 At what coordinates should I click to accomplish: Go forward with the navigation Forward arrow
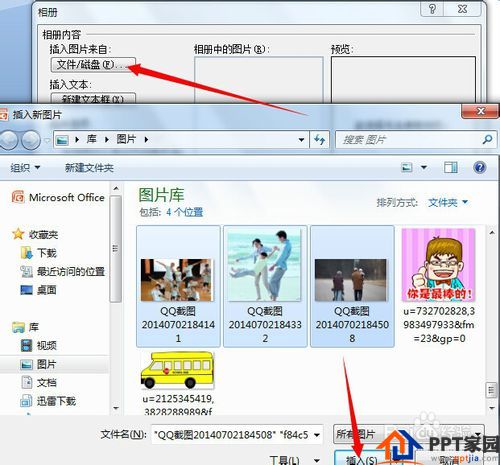click(31, 139)
